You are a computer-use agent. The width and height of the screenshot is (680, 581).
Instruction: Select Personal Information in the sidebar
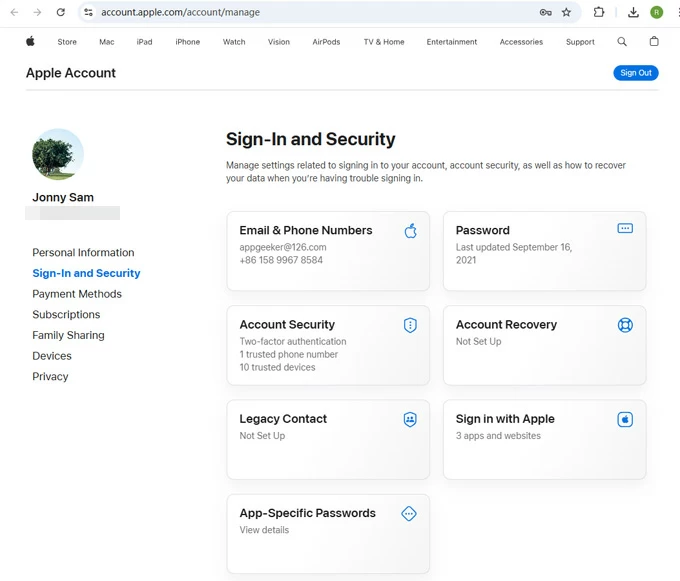coord(83,253)
